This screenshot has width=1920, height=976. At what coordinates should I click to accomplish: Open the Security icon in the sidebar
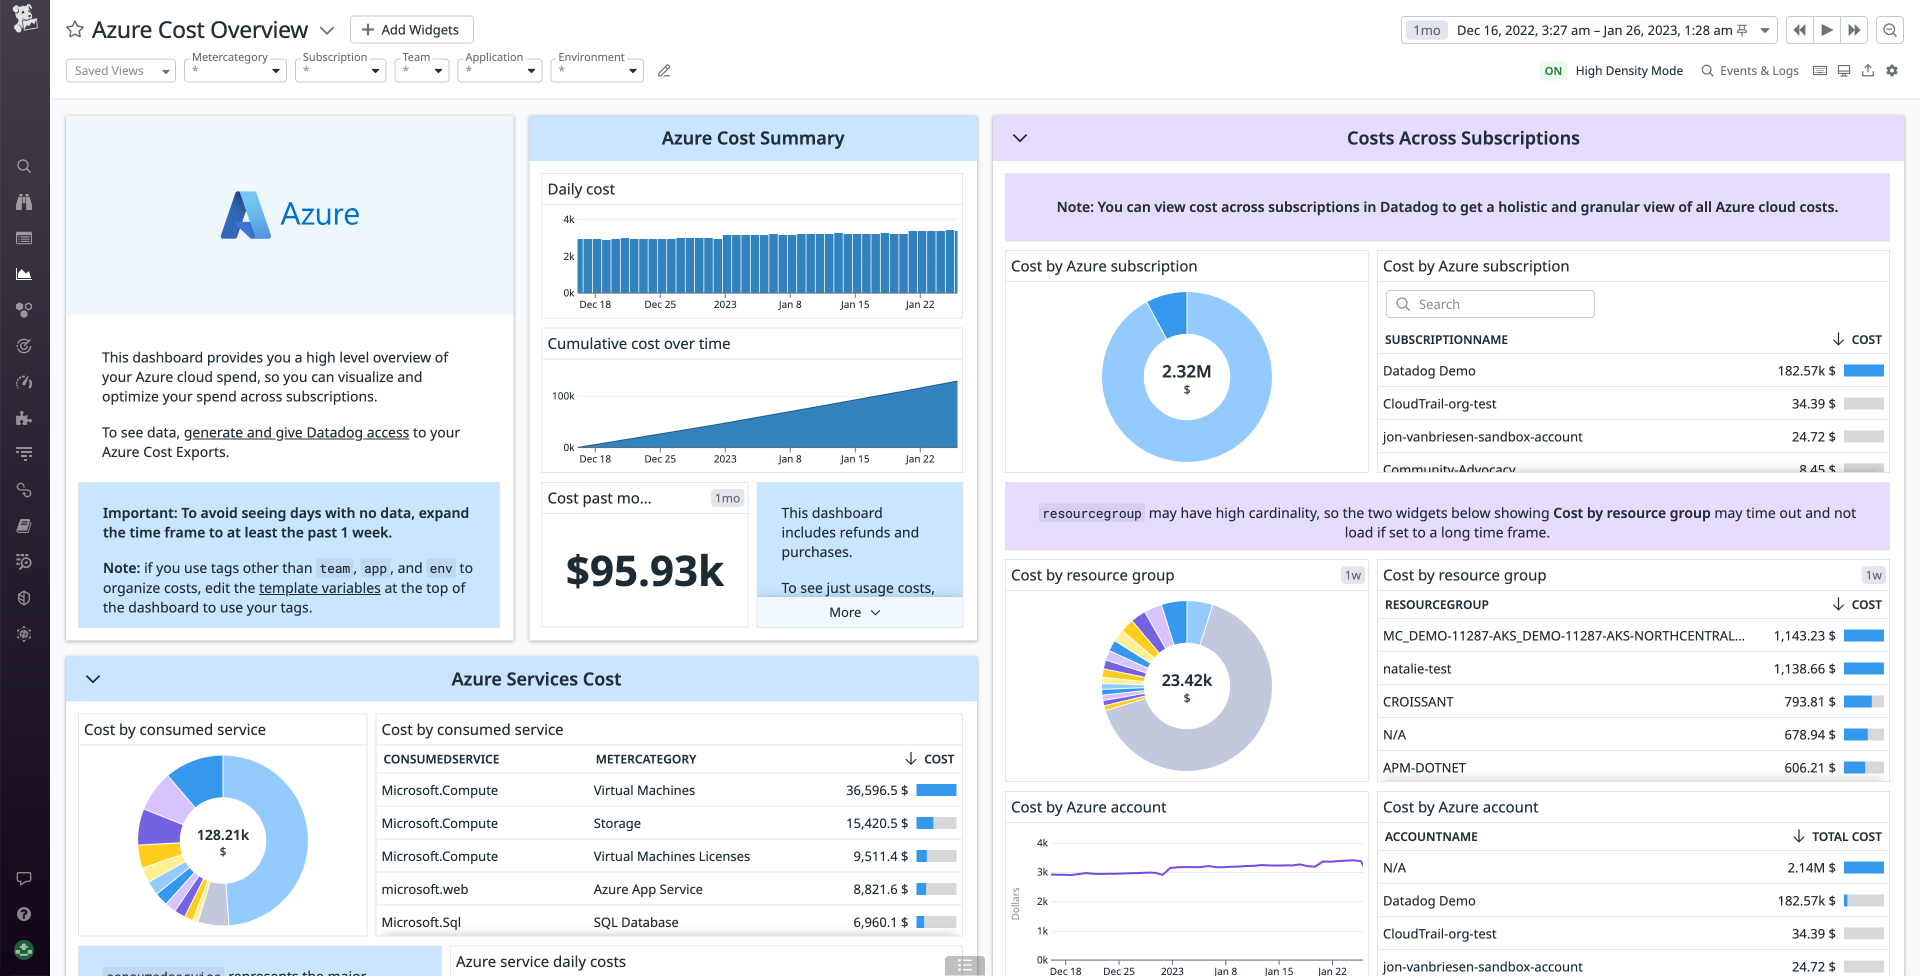tap(24, 598)
